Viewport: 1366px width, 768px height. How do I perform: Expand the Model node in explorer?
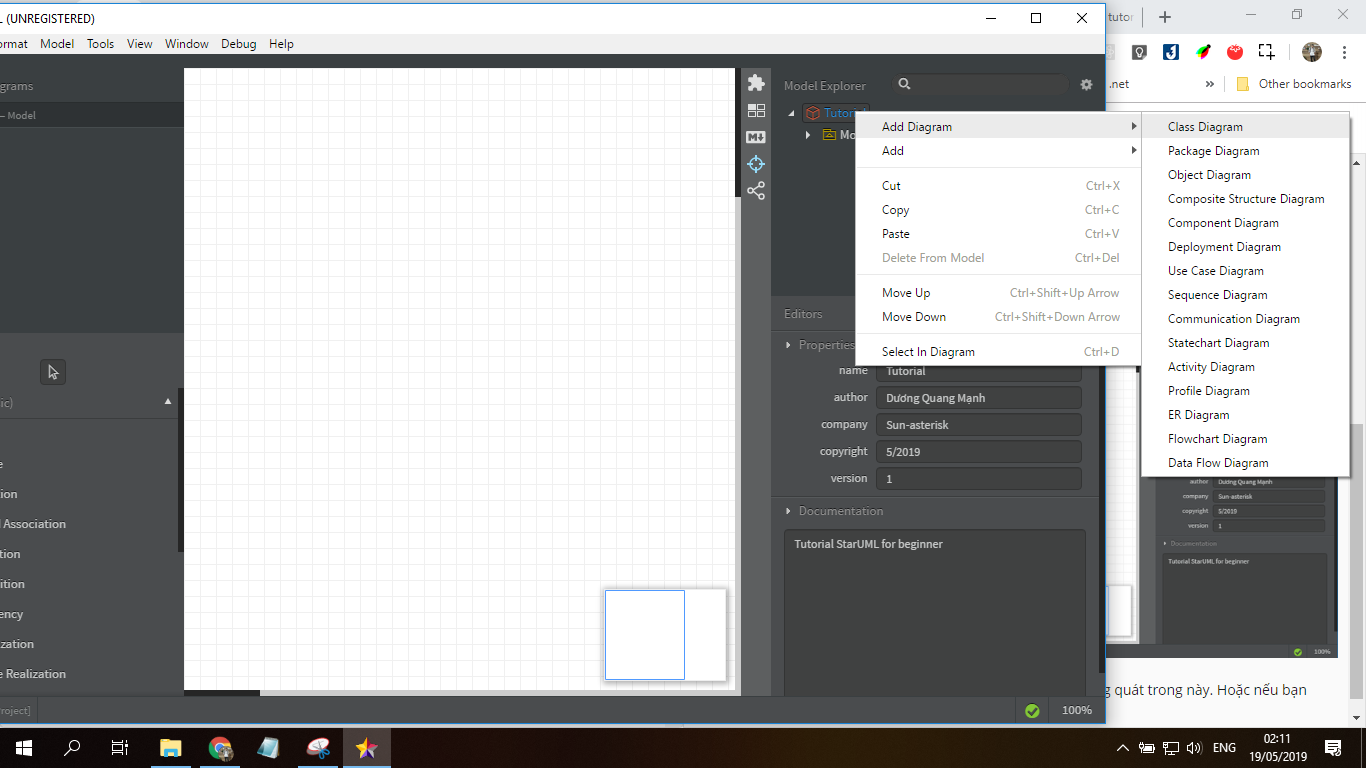pyautogui.click(x=808, y=135)
